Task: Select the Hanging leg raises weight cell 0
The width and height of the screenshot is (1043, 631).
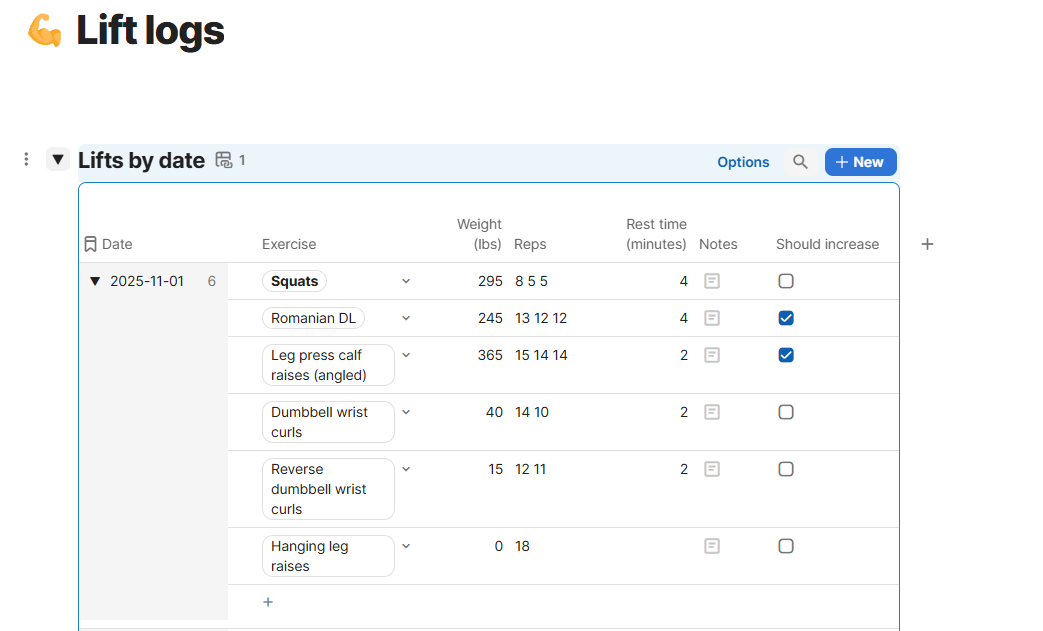Action: (499, 547)
